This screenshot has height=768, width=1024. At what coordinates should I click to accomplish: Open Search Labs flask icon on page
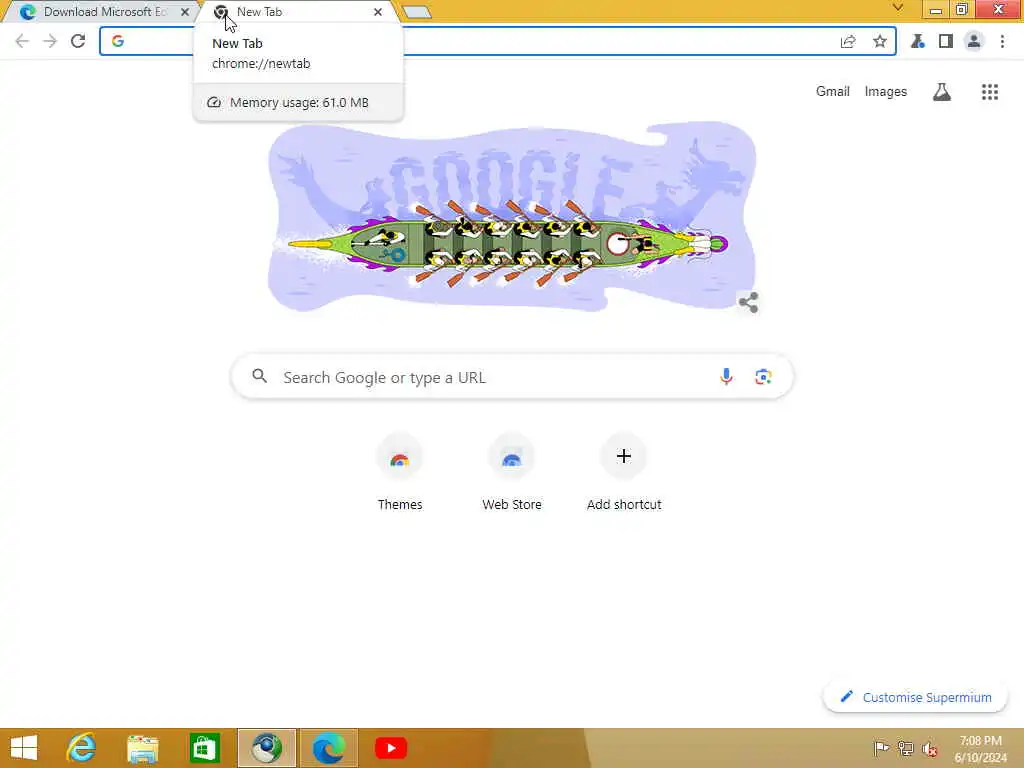click(x=942, y=92)
